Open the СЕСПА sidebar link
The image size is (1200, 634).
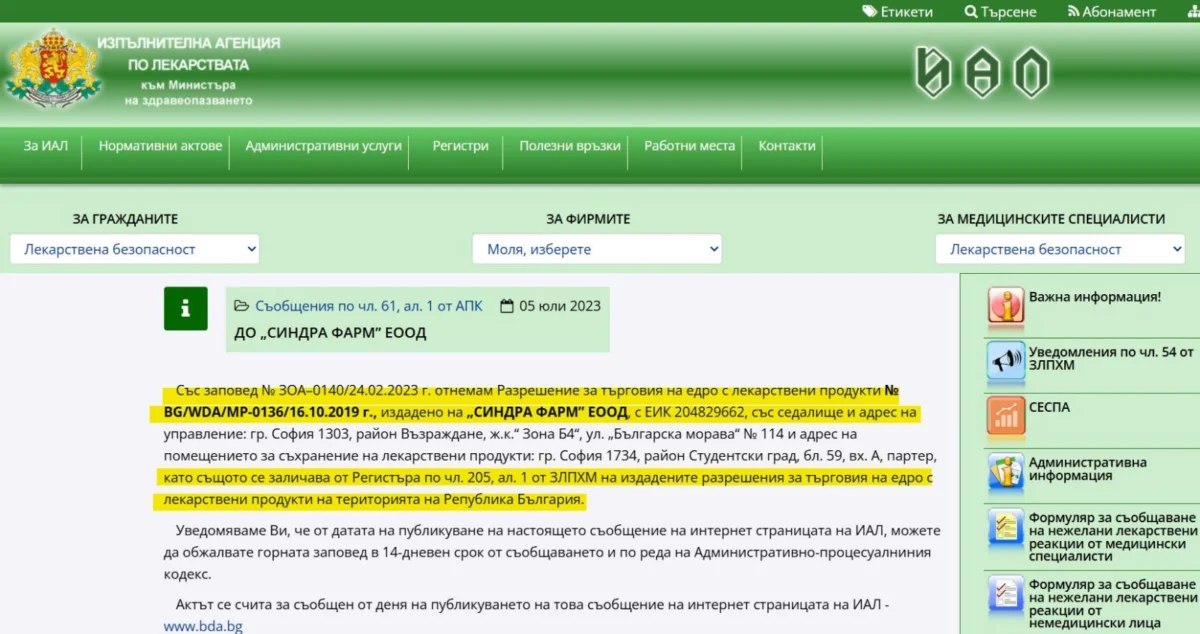point(1049,407)
